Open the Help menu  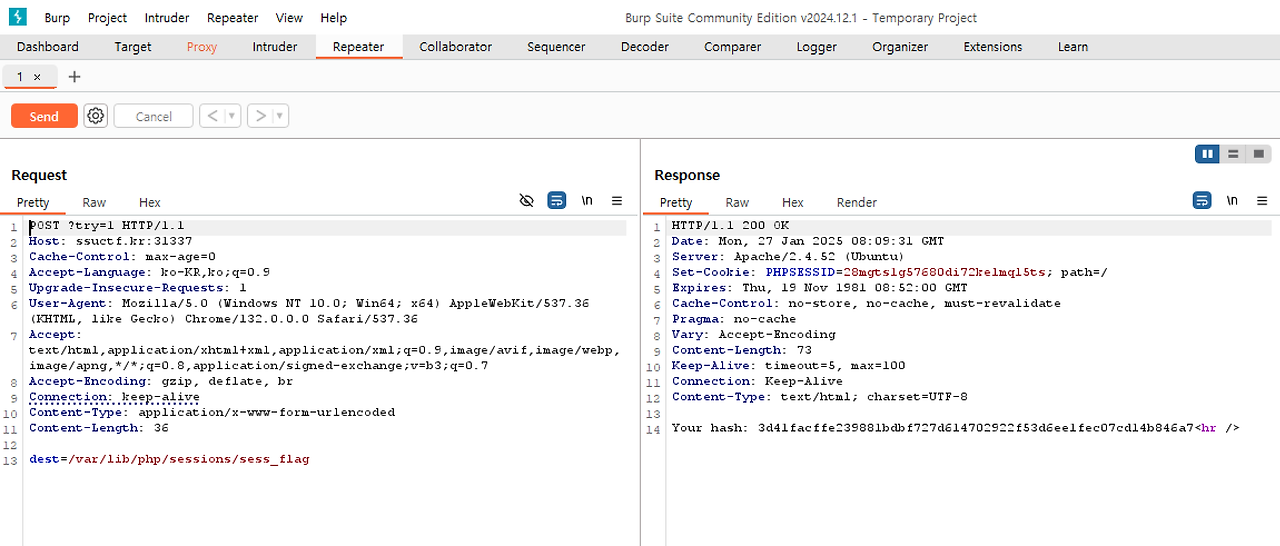[334, 17]
